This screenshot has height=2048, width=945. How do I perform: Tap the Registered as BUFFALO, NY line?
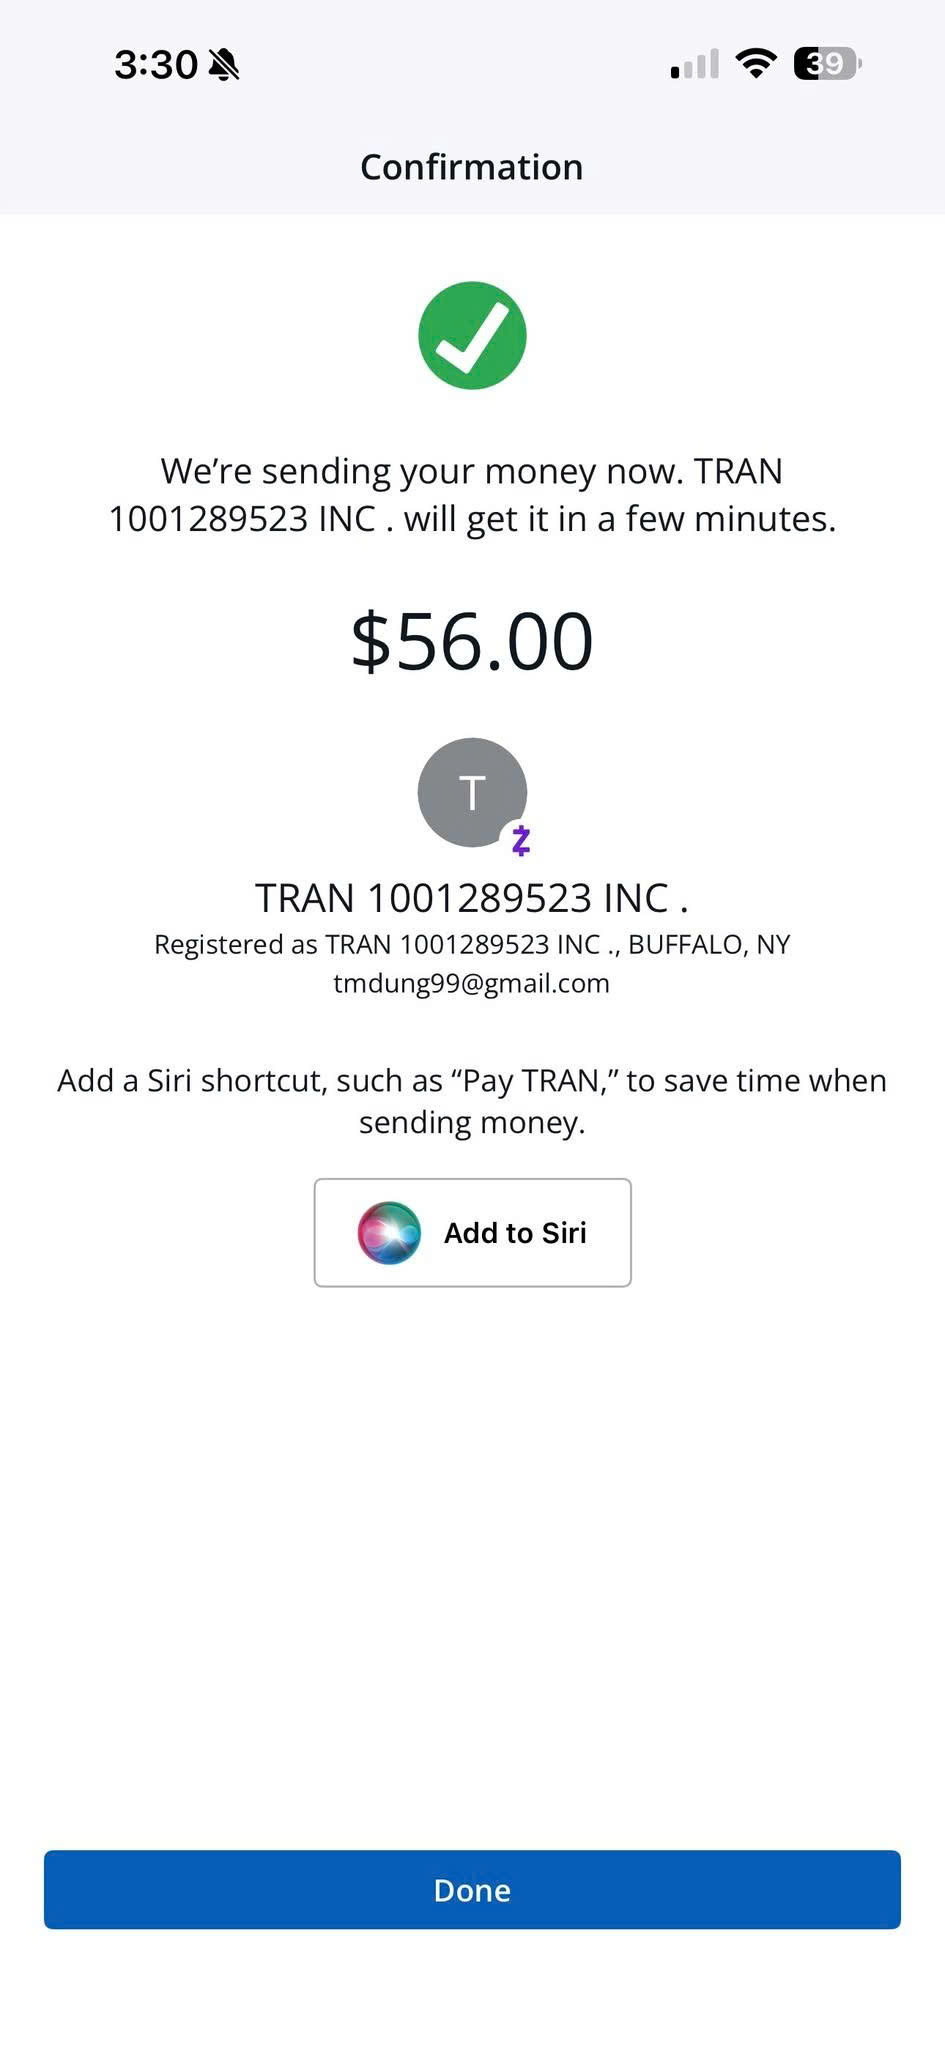[x=472, y=945]
